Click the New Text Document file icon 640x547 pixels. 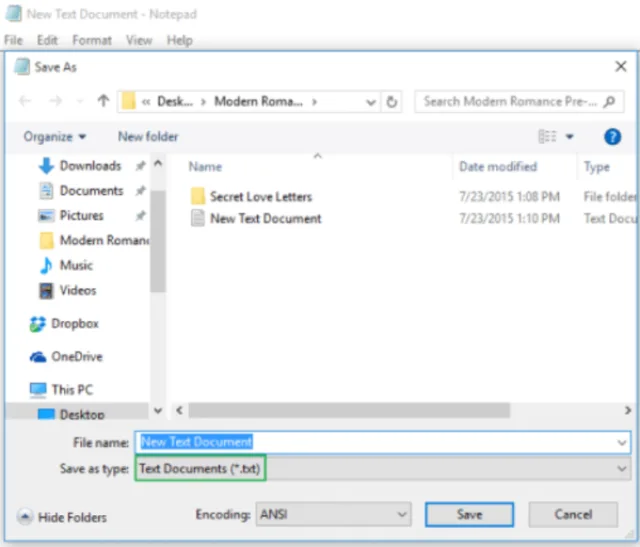[198, 218]
